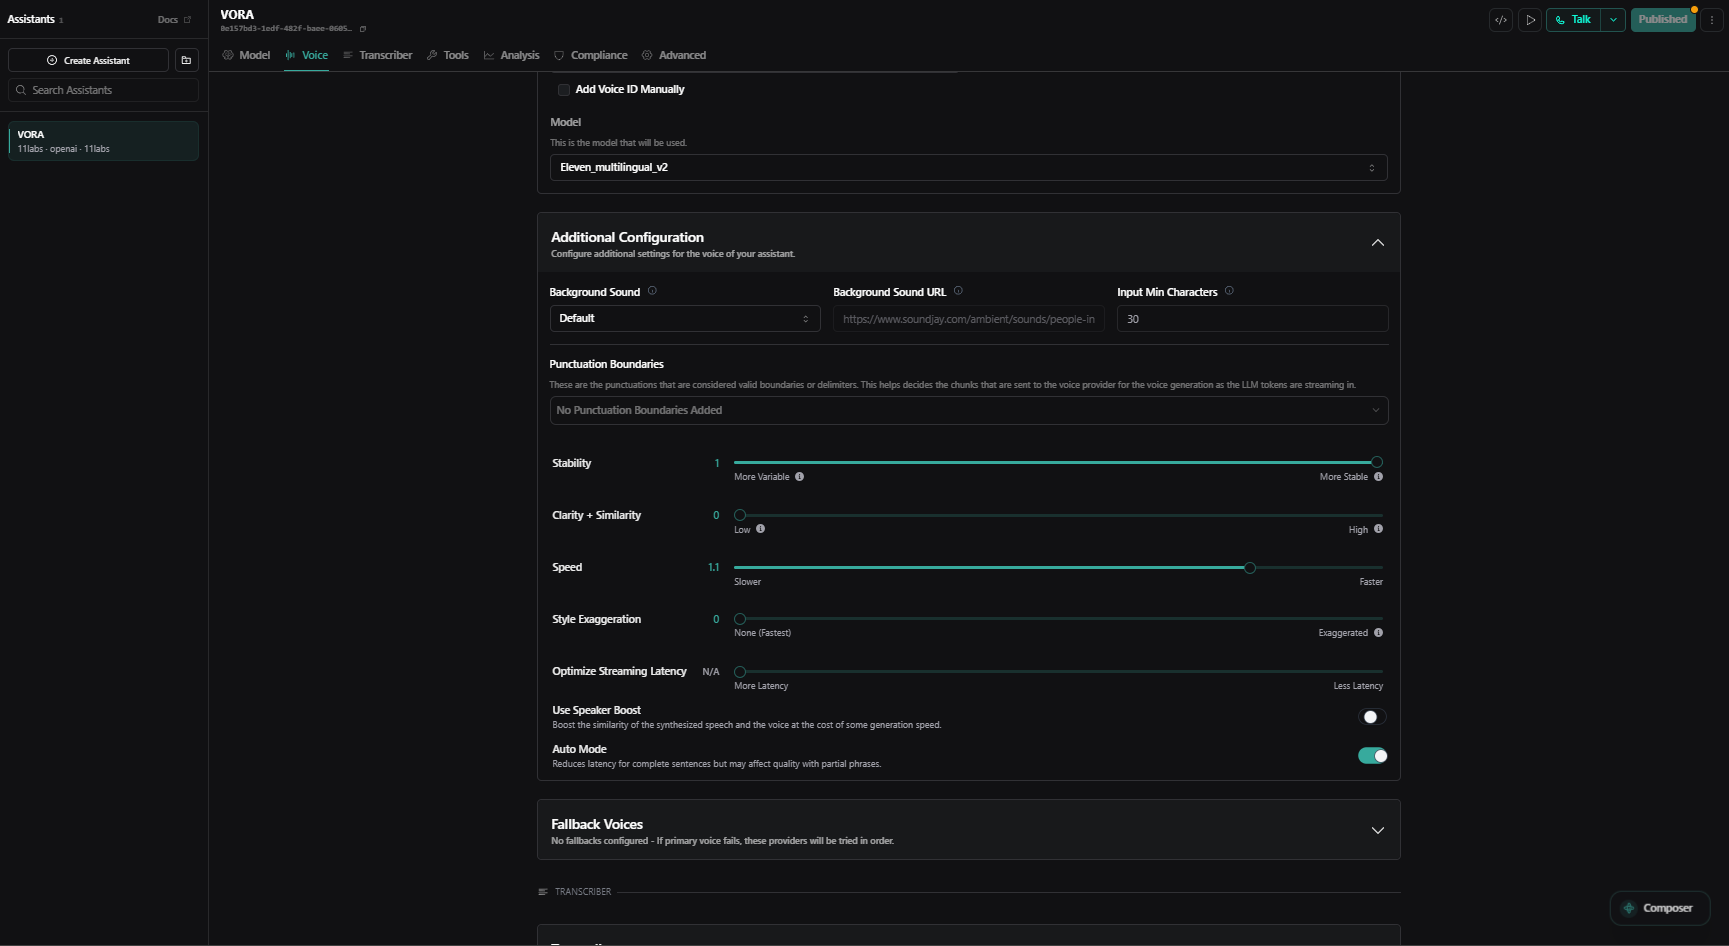
Task: Click info icon next to More Stable
Action: pos(1378,477)
